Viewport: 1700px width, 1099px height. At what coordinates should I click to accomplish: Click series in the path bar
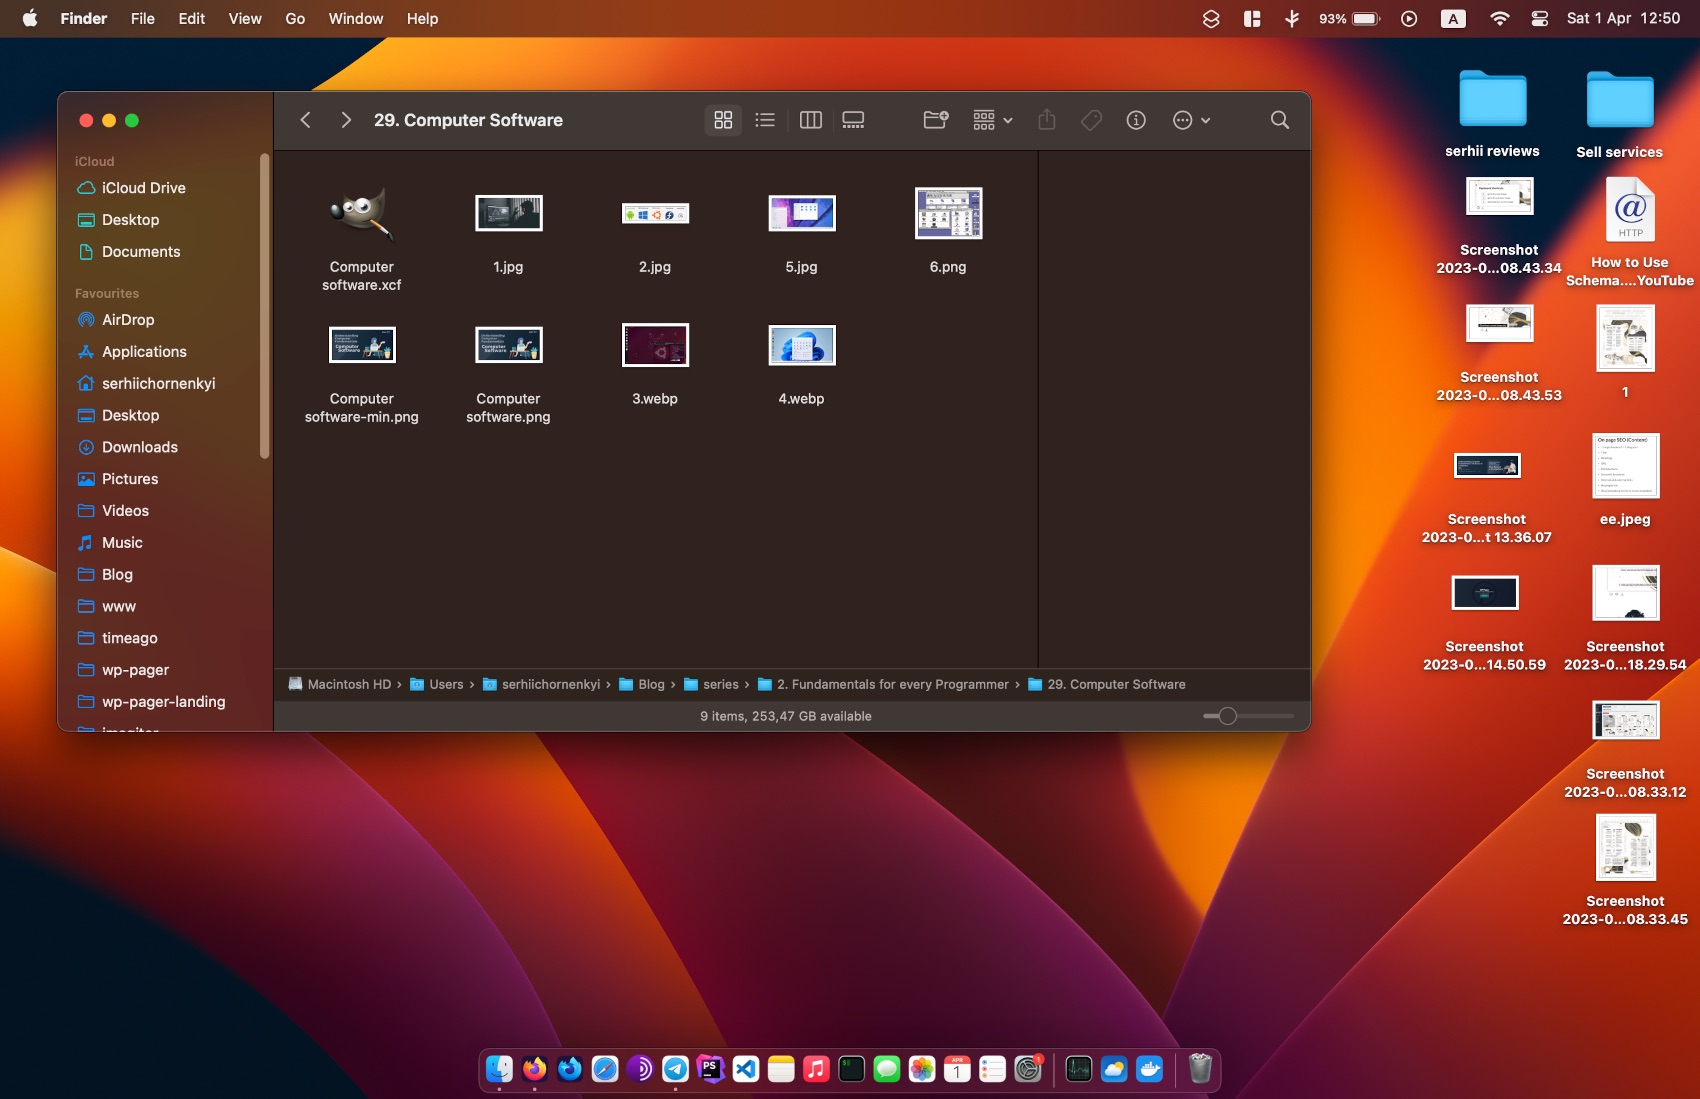[711, 684]
